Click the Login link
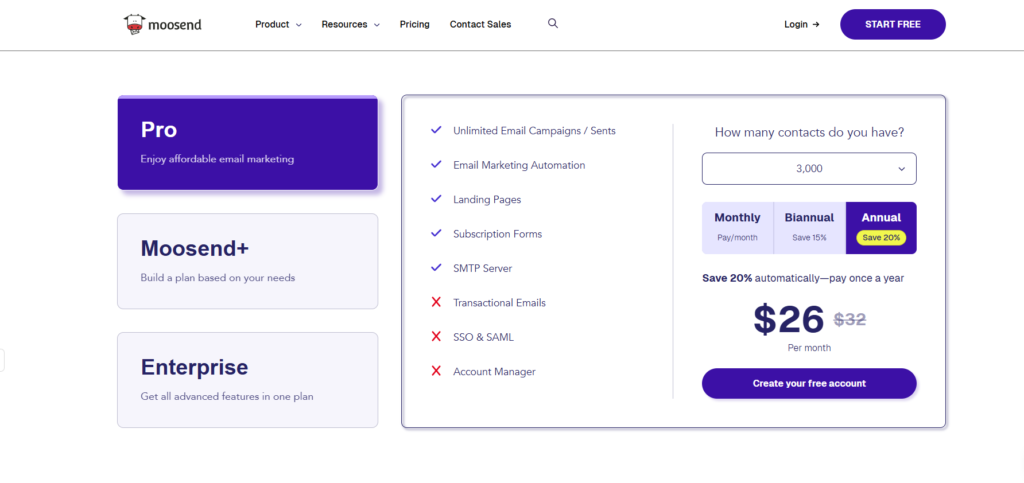 [x=801, y=24]
